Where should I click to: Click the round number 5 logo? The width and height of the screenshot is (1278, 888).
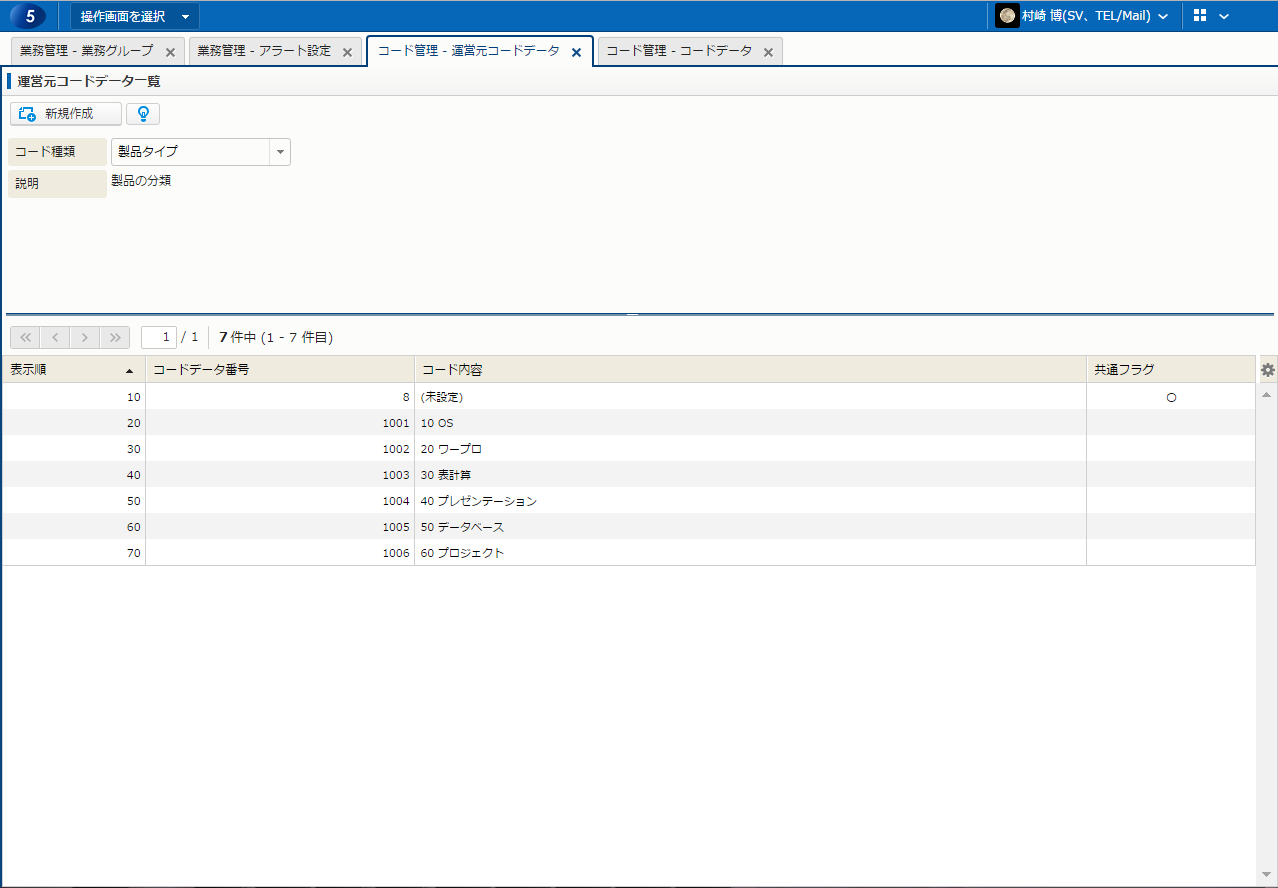click(29, 16)
